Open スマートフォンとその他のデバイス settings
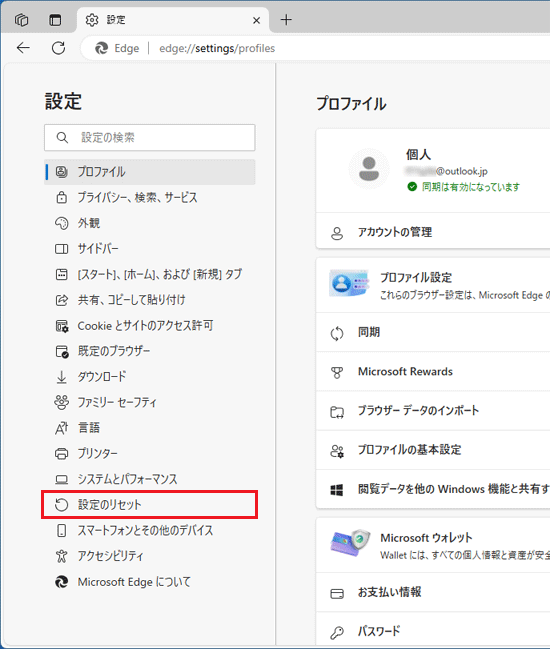550x649 pixels. click(x=150, y=531)
